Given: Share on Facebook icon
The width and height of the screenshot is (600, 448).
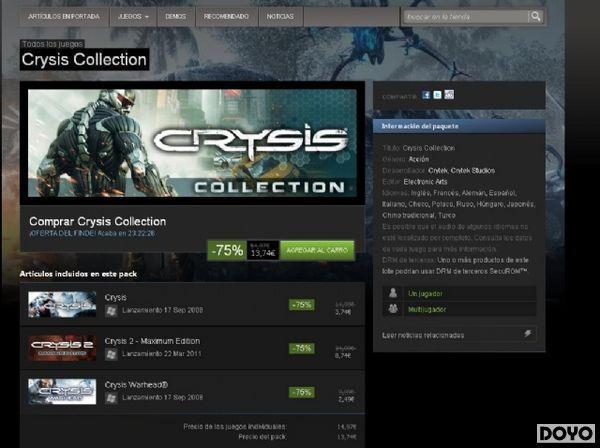Looking at the screenshot, I should pos(426,95).
